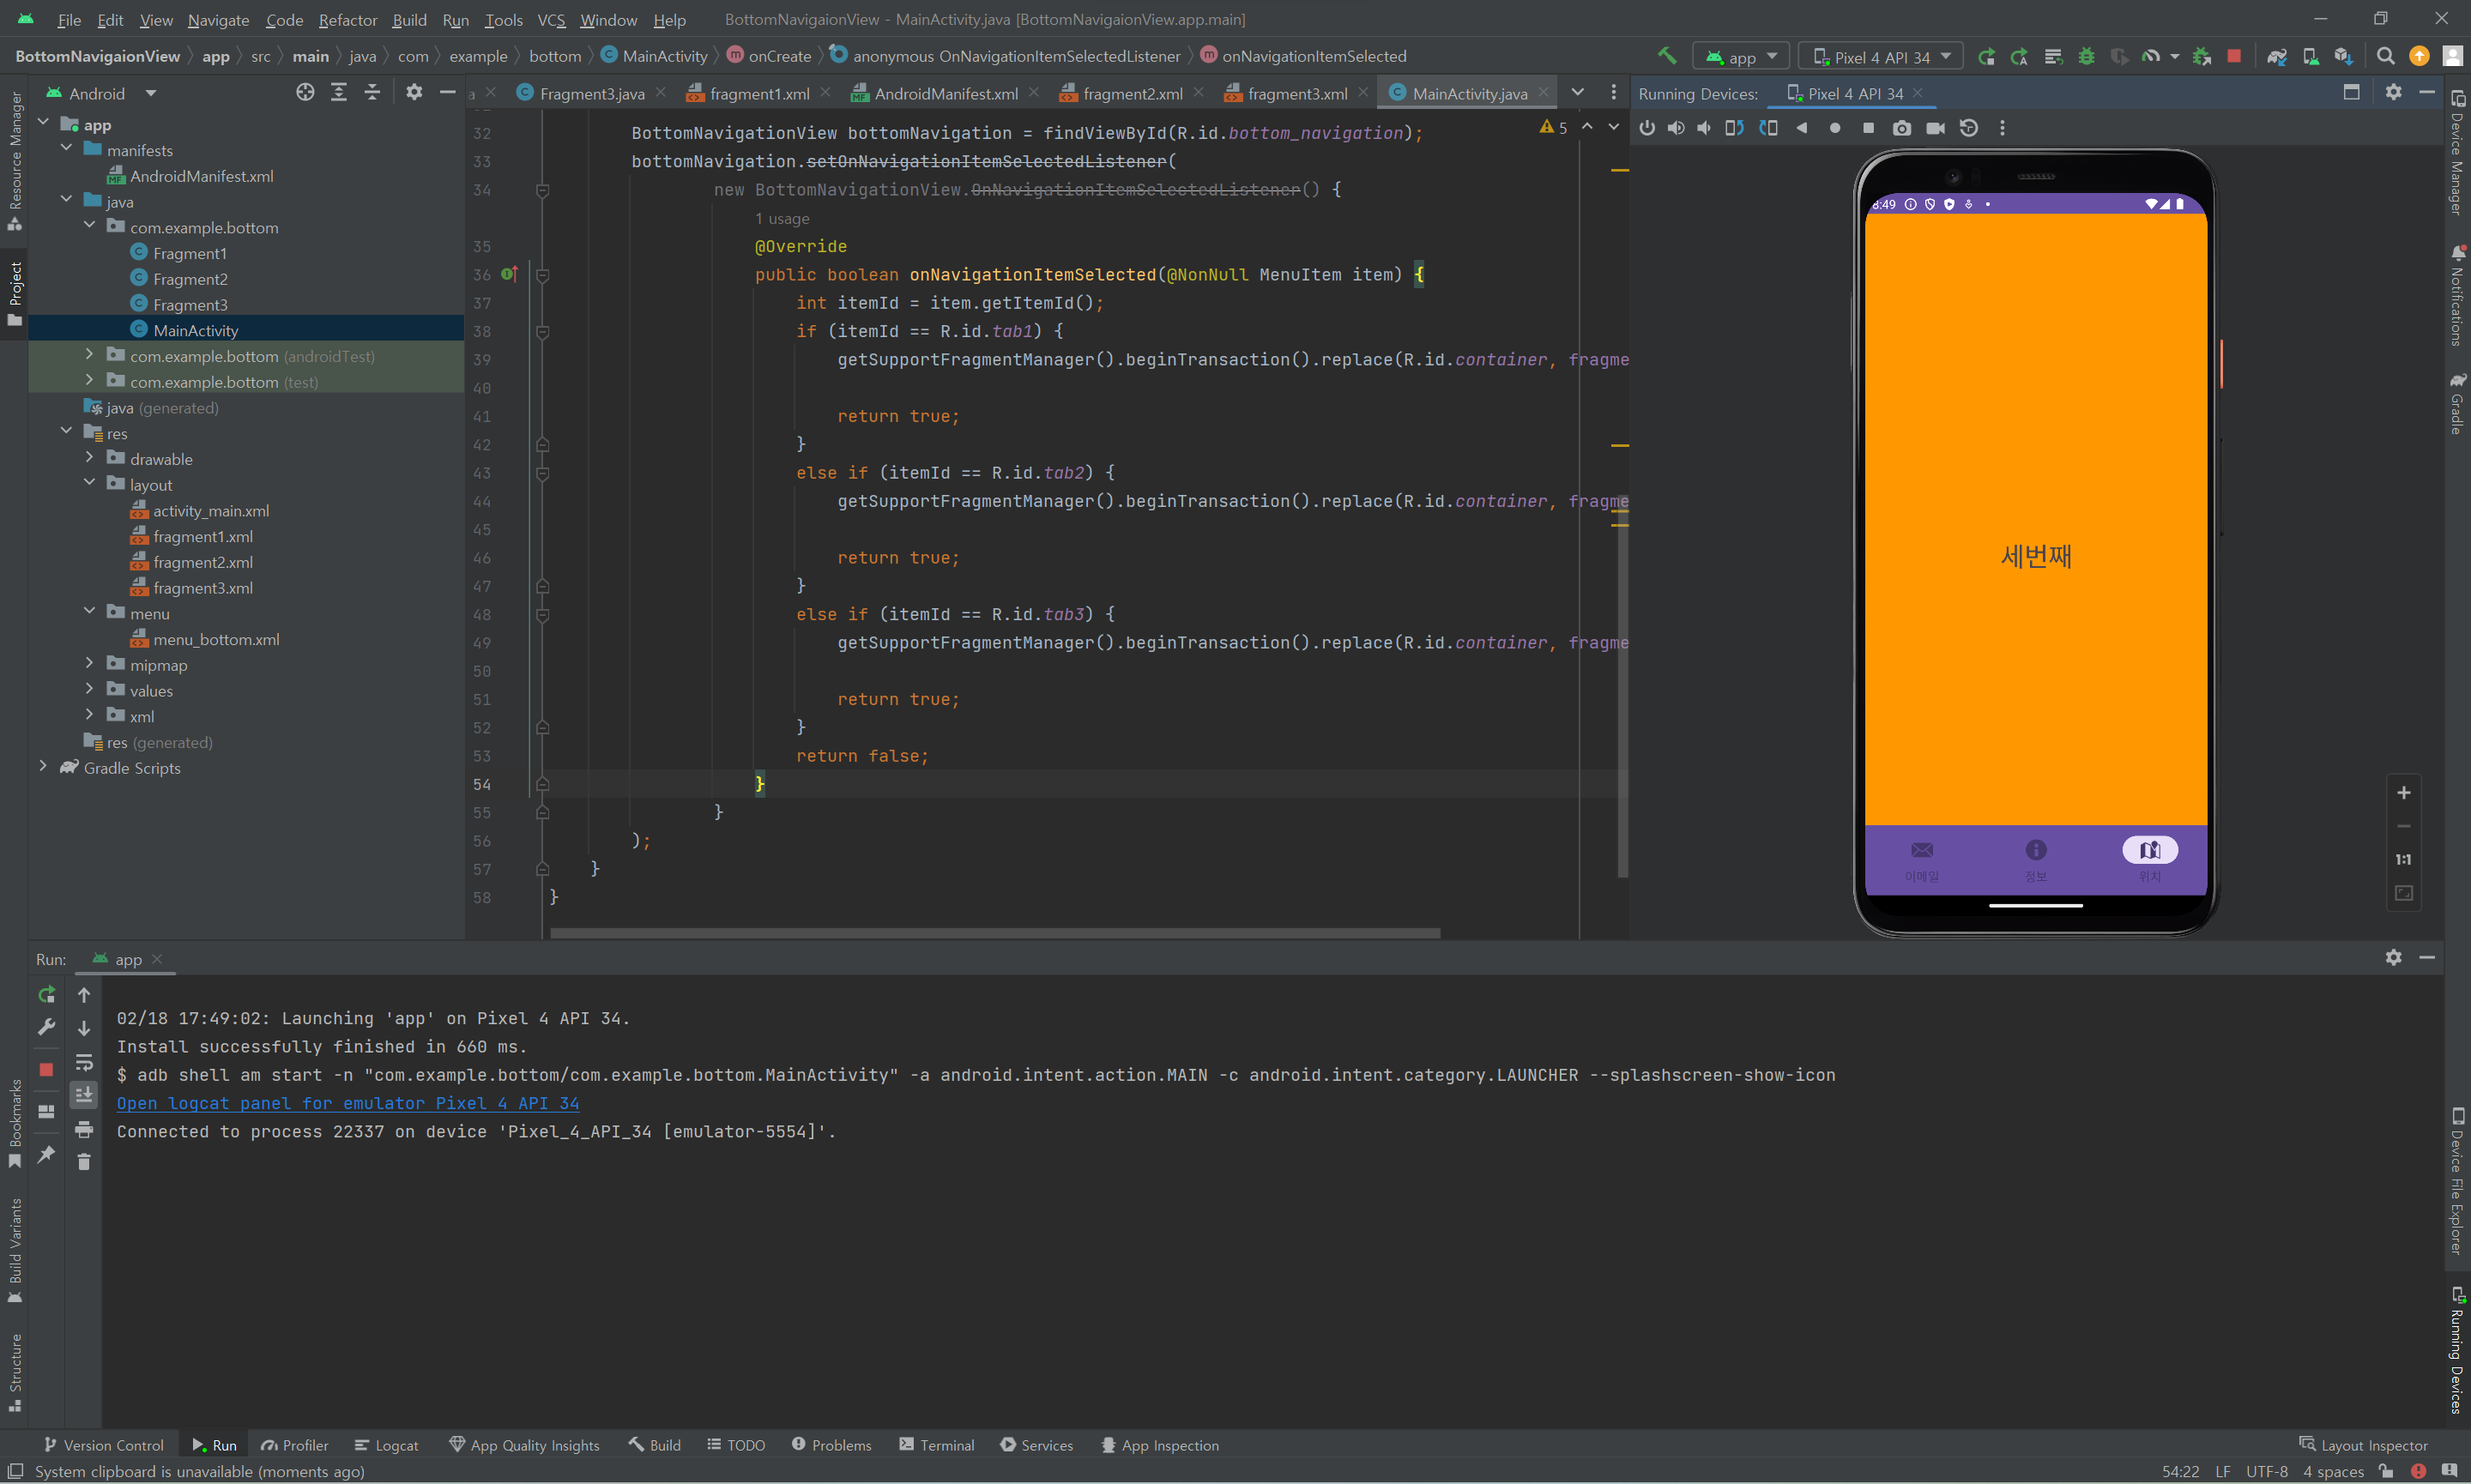This screenshot has height=1484, width=2471.
Task: Sync project with Gradle files icon
Action: coord(2277,56)
